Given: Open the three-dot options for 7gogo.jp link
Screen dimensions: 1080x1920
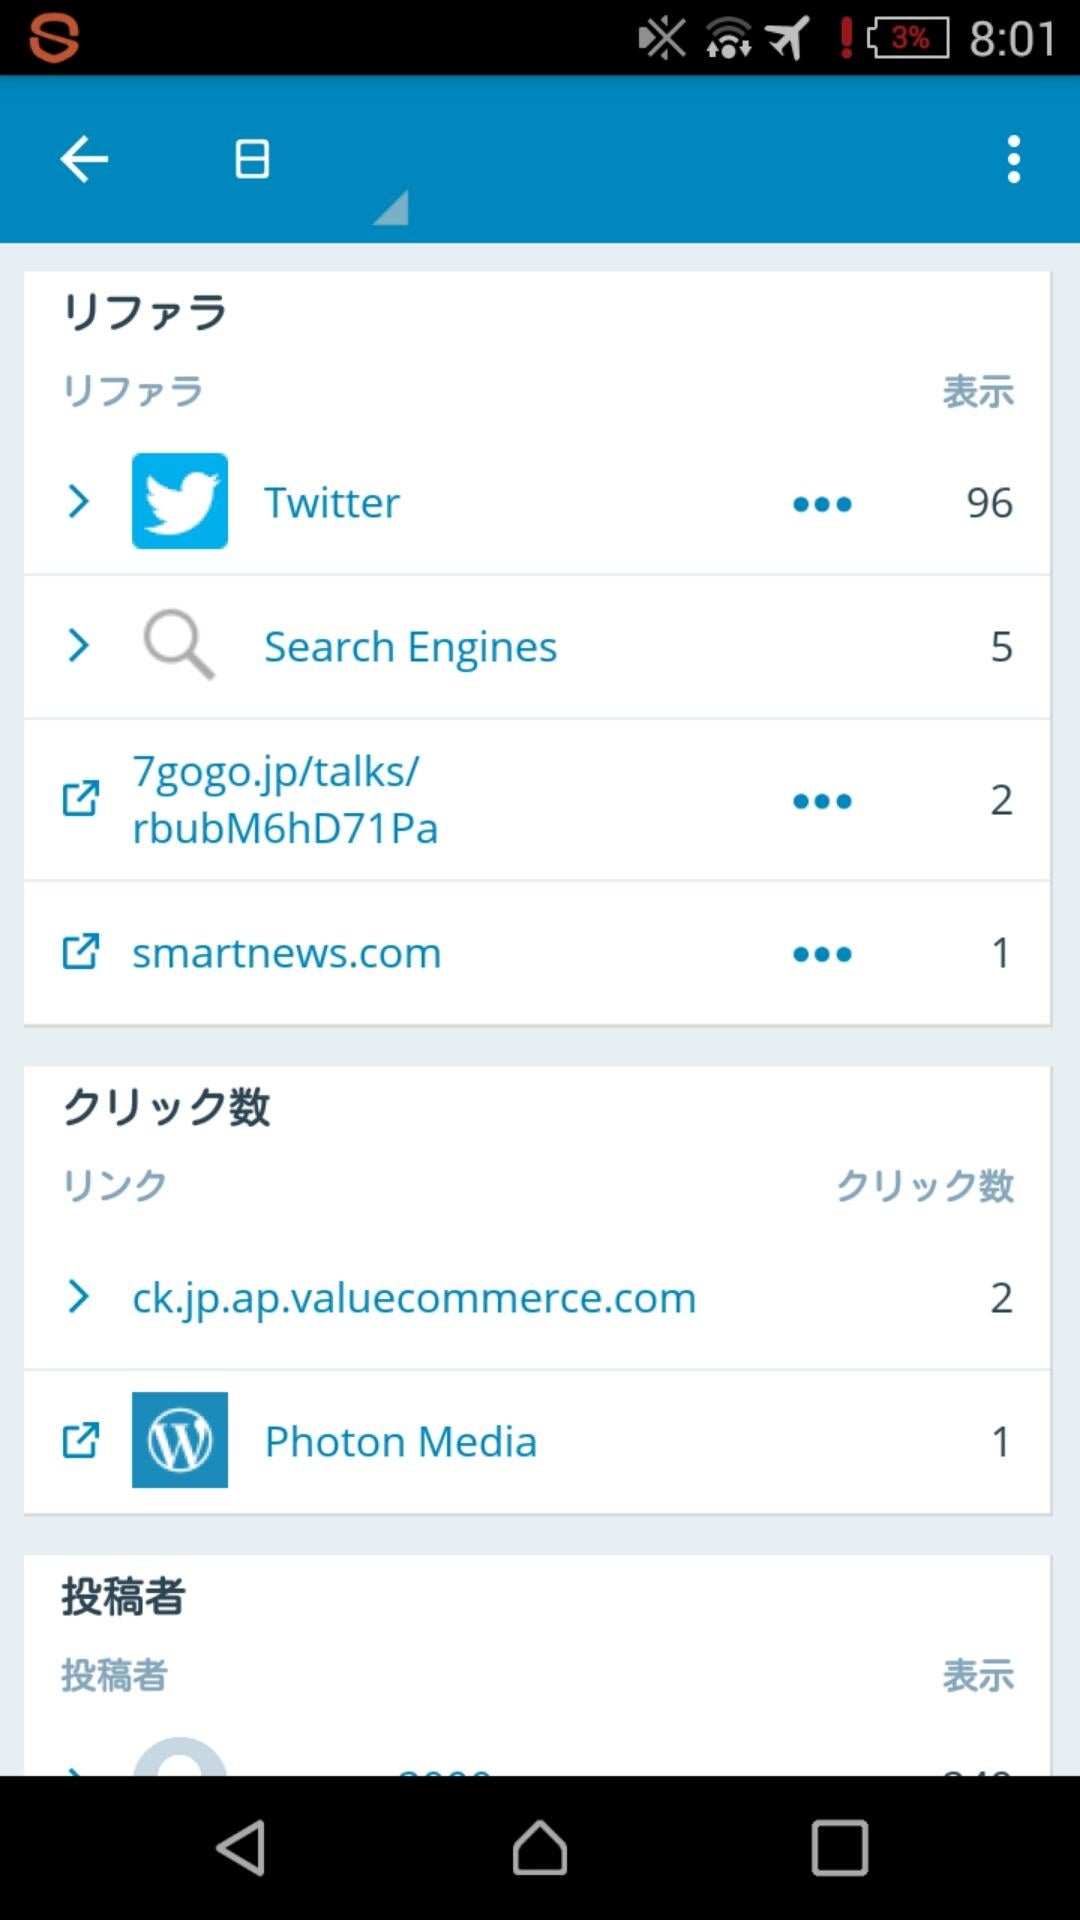Looking at the screenshot, I should tap(822, 801).
